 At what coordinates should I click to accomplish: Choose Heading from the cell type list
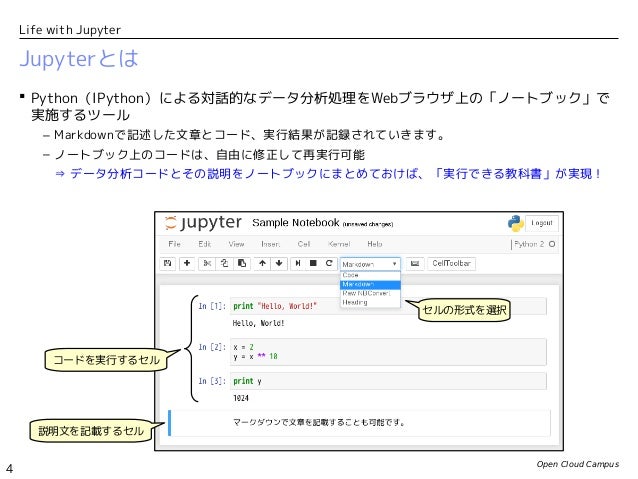370,302
